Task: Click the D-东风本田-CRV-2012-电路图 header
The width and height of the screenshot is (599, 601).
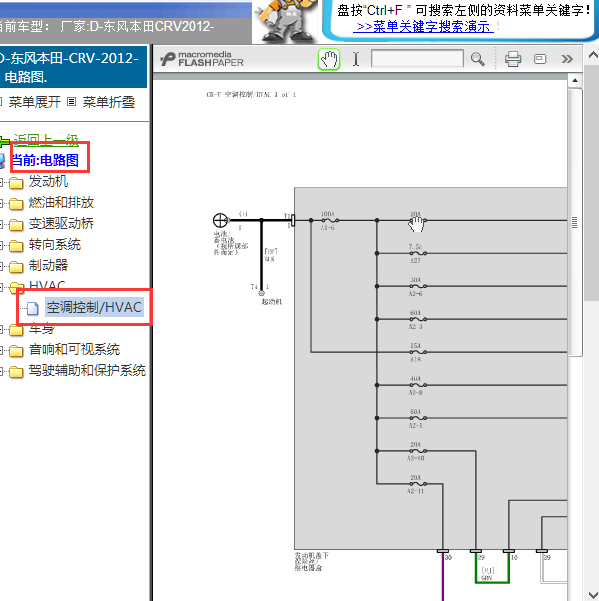Action: (71, 67)
